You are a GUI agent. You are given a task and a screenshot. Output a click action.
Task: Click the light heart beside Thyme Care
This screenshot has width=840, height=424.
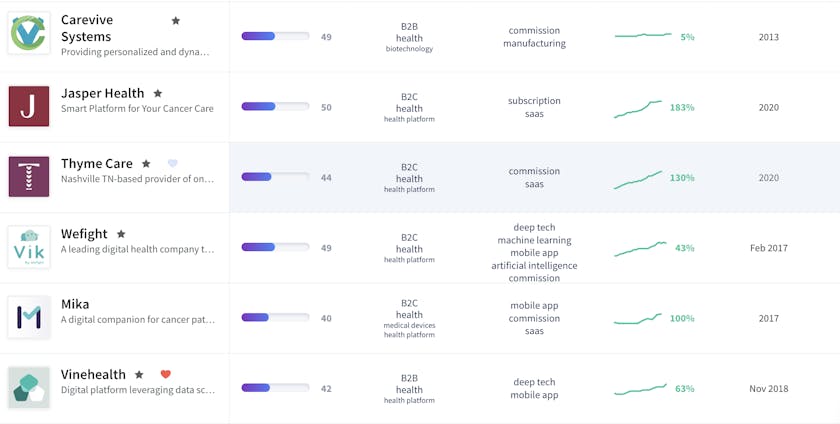click(172, 164)
